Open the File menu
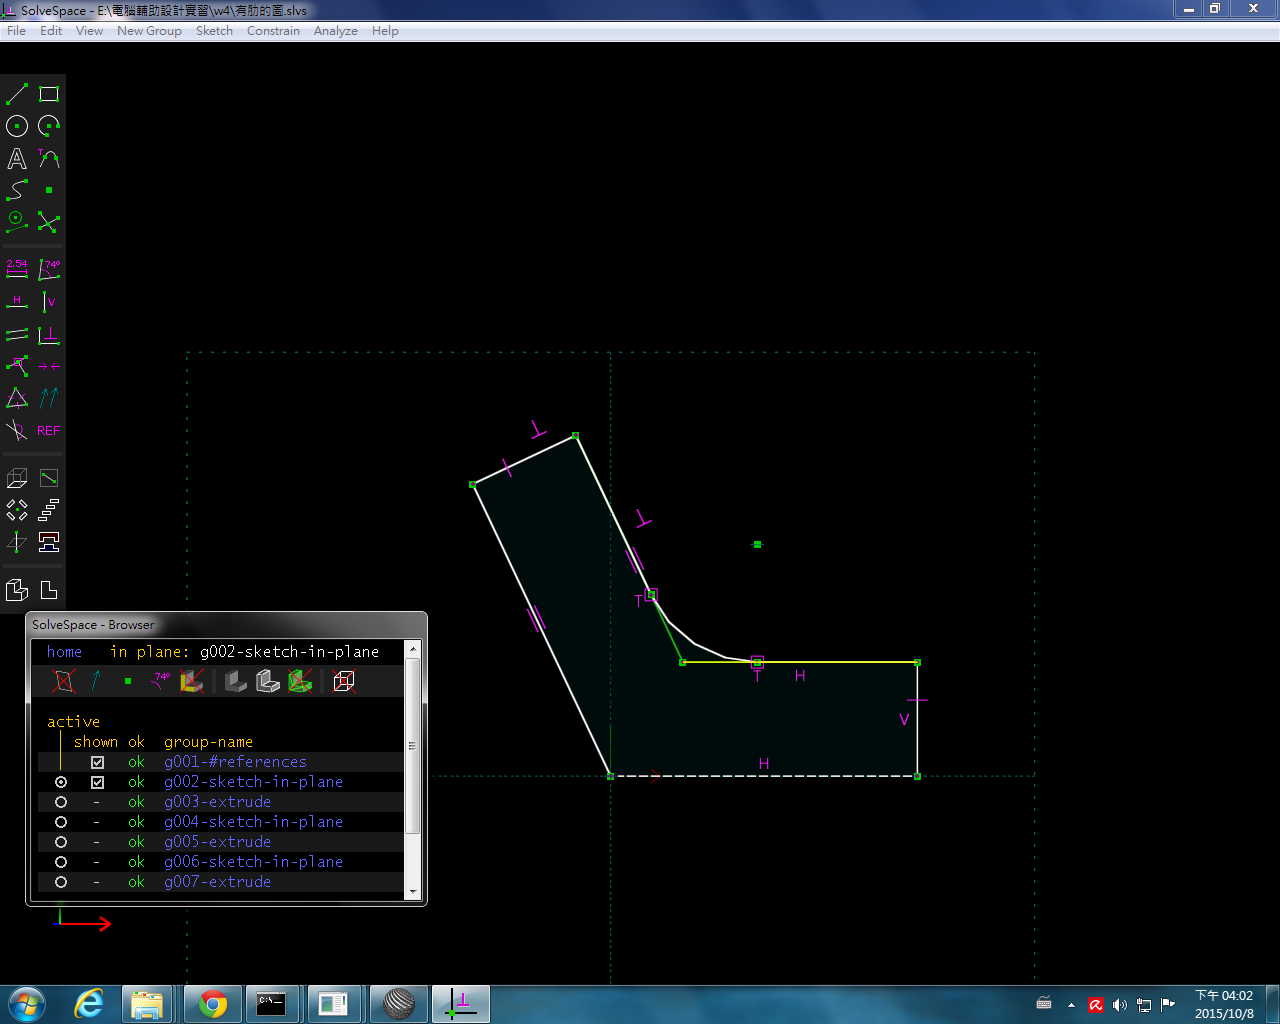 point(16,31)
